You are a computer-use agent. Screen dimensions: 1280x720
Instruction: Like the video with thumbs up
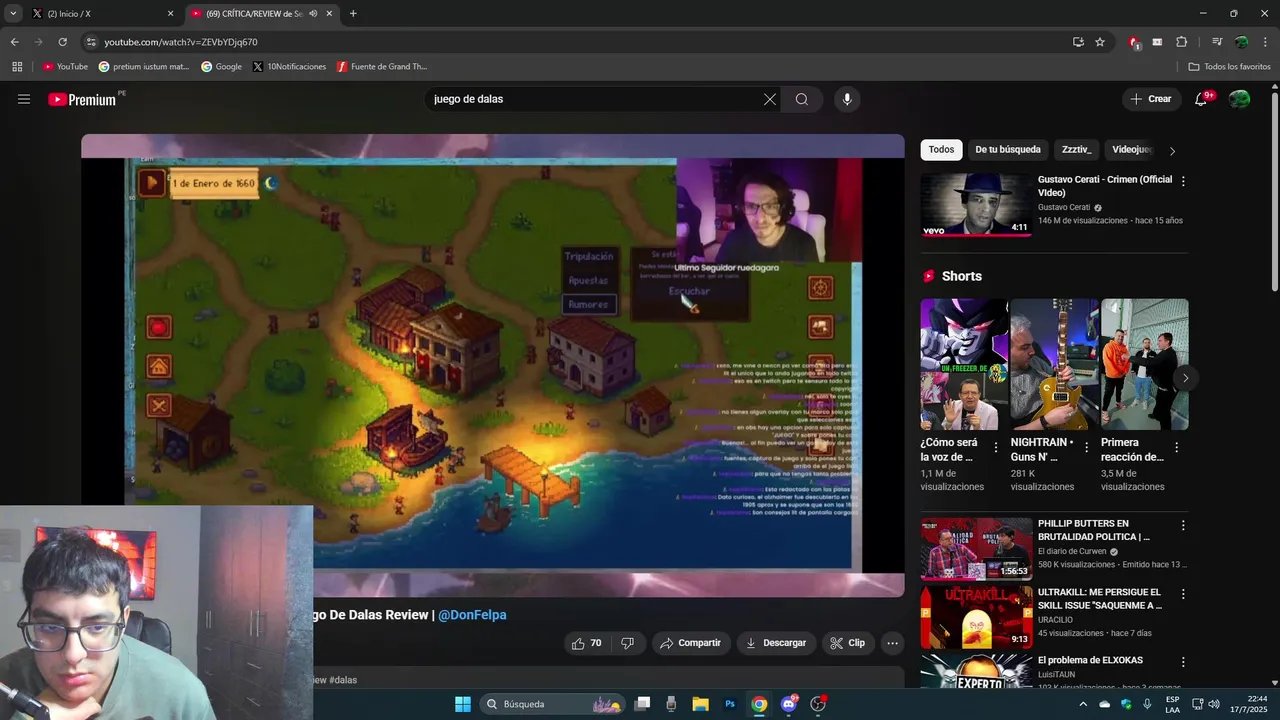(x=587, y=643)
